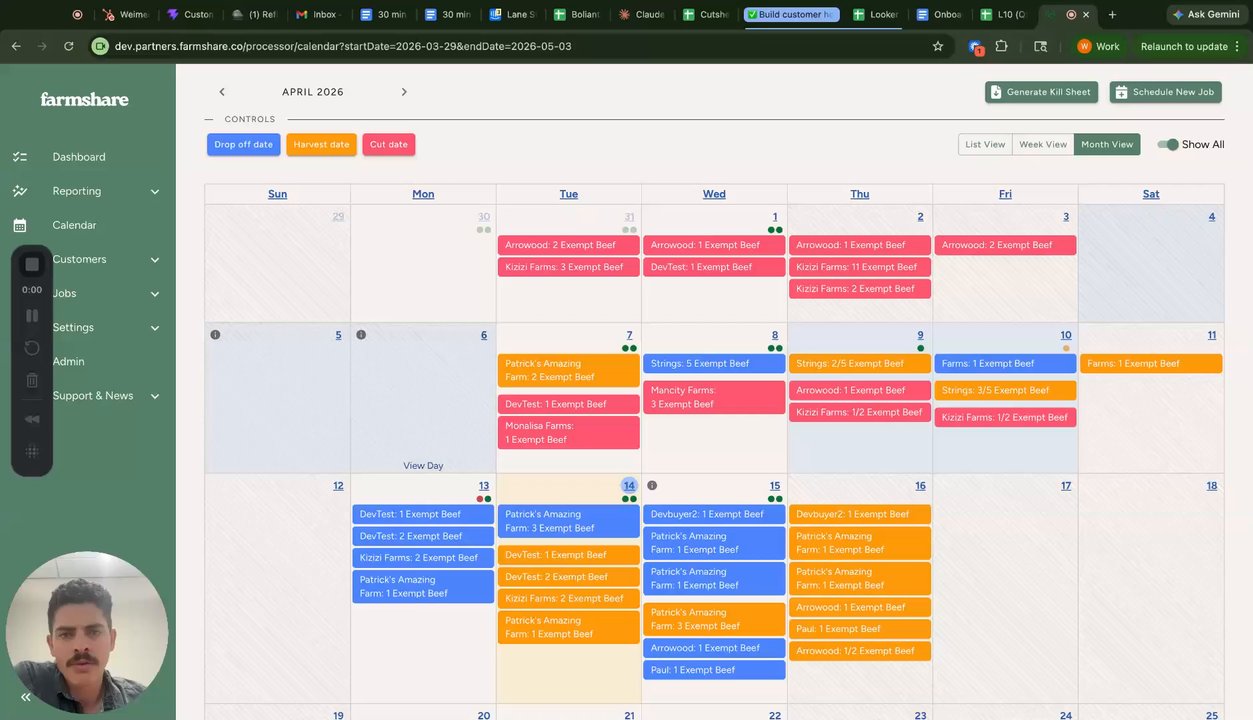Open the Admin sidebar item

(x=68, y=362)
